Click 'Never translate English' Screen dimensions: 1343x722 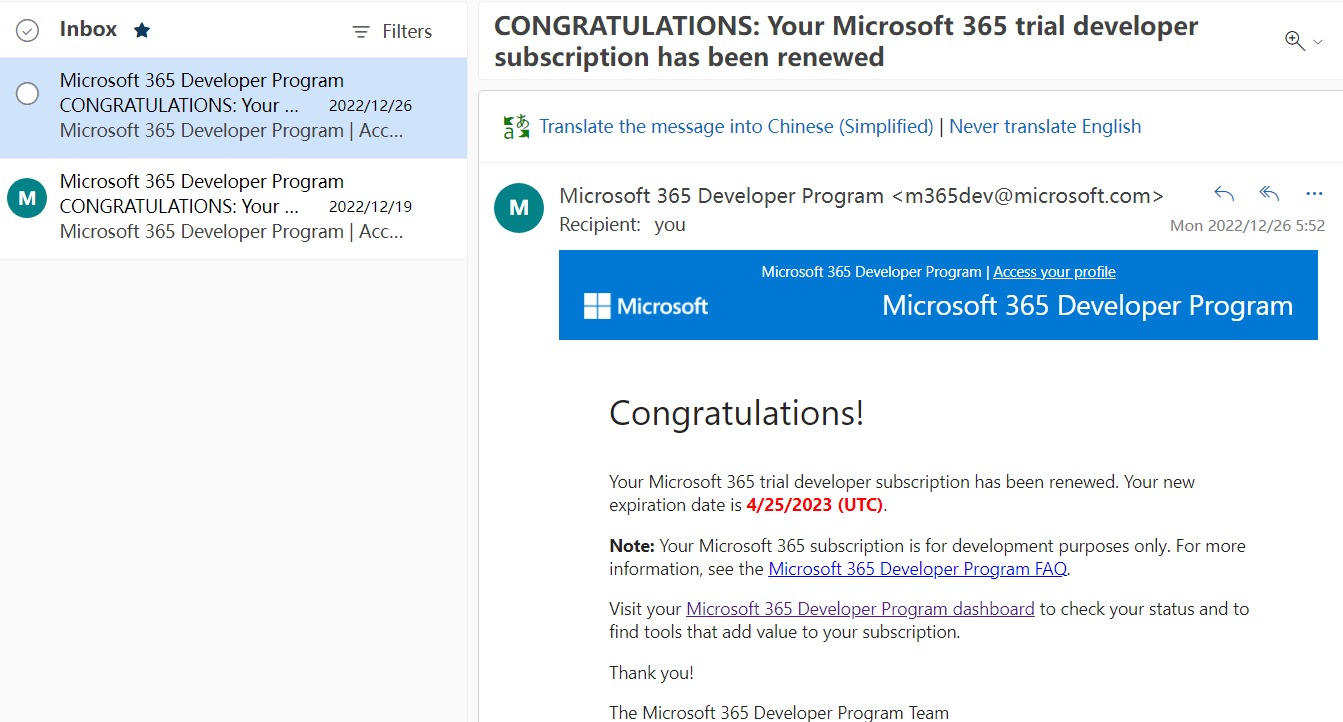[x=1045, y=125]
